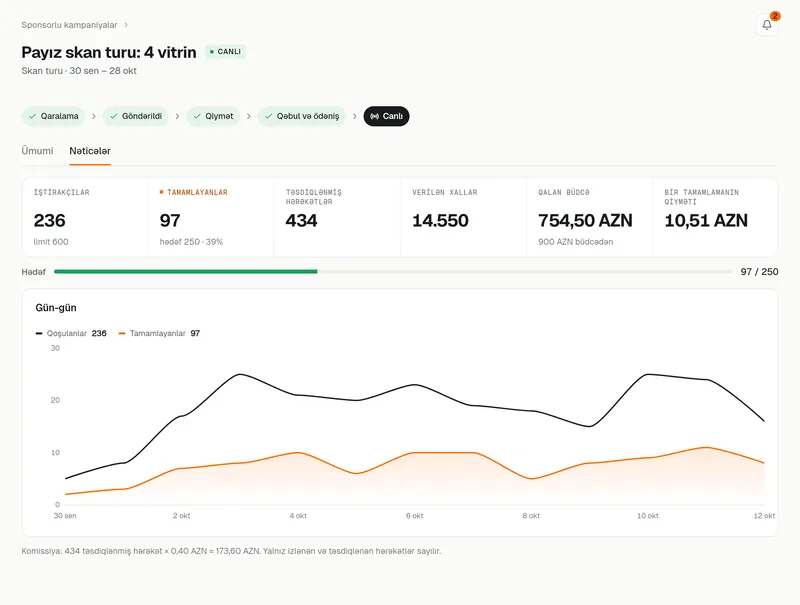Select the Qalan büdcə metric card
This screenshot has height=605, width=800.
click(589, 217)
